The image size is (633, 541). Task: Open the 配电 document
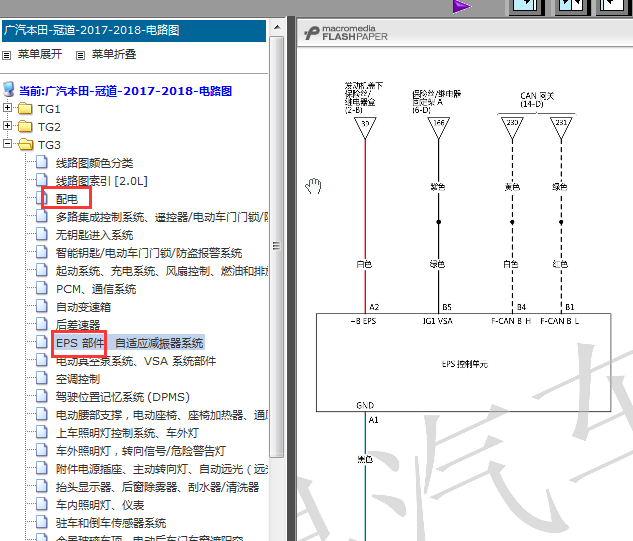point(67,199)
